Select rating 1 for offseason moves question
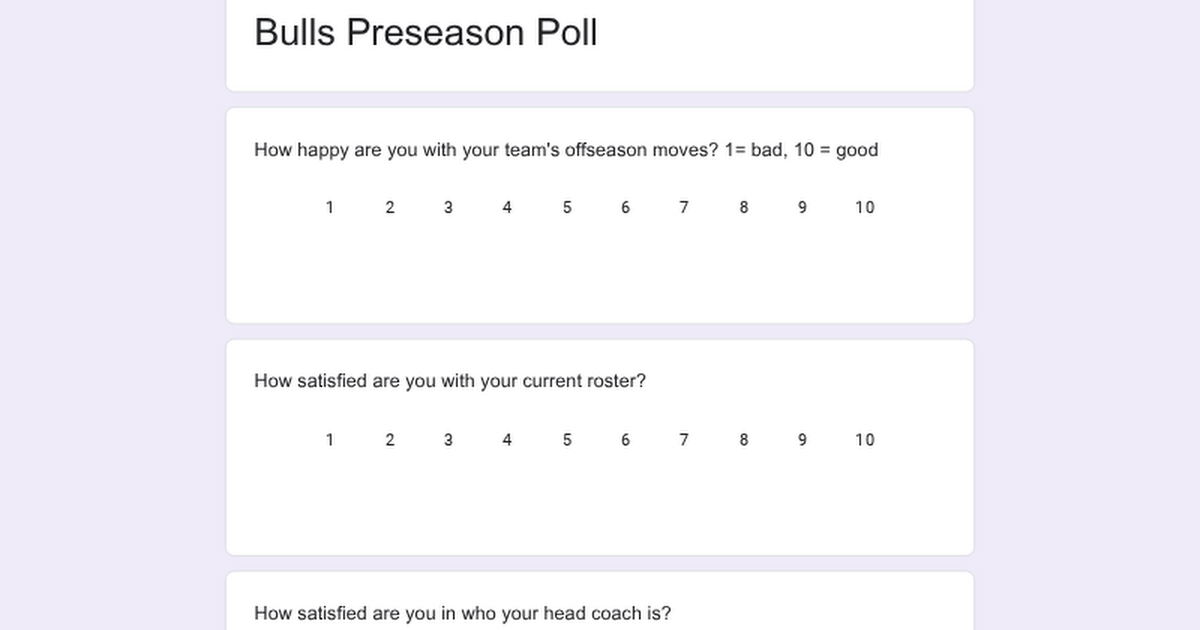 coord(330,208)
